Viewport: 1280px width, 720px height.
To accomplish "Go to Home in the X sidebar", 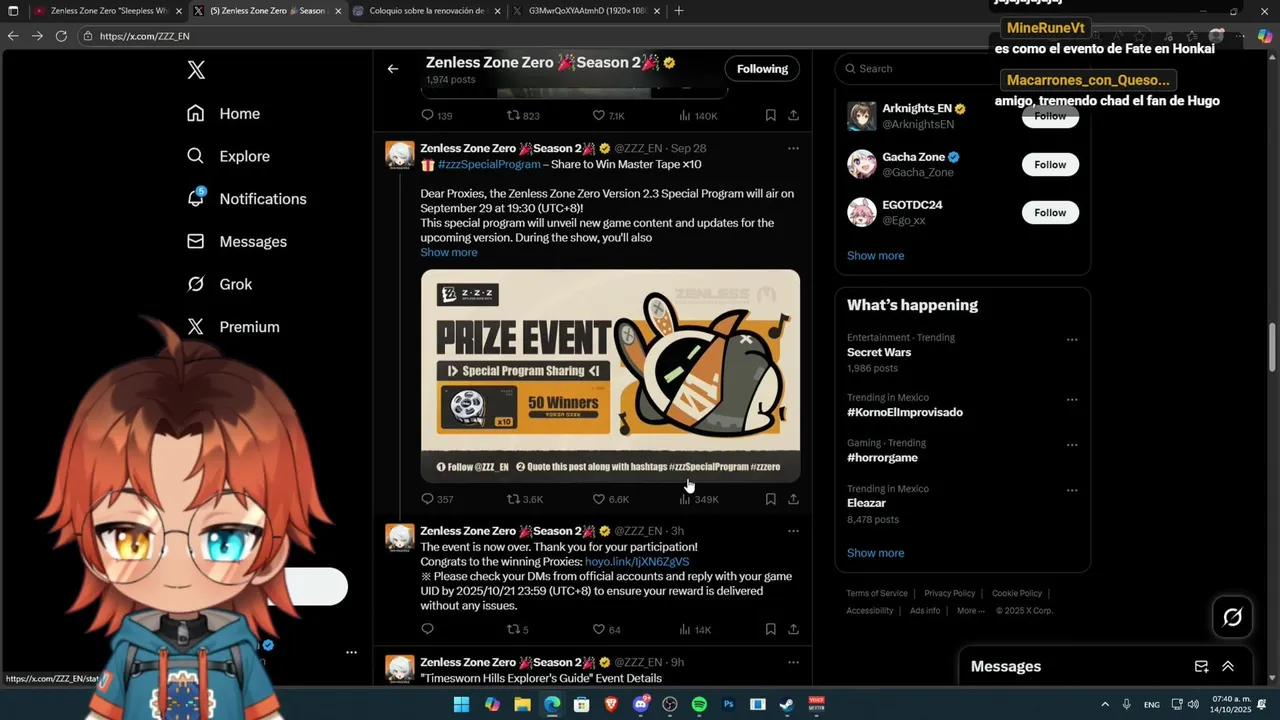I will [x=224, y=114].
